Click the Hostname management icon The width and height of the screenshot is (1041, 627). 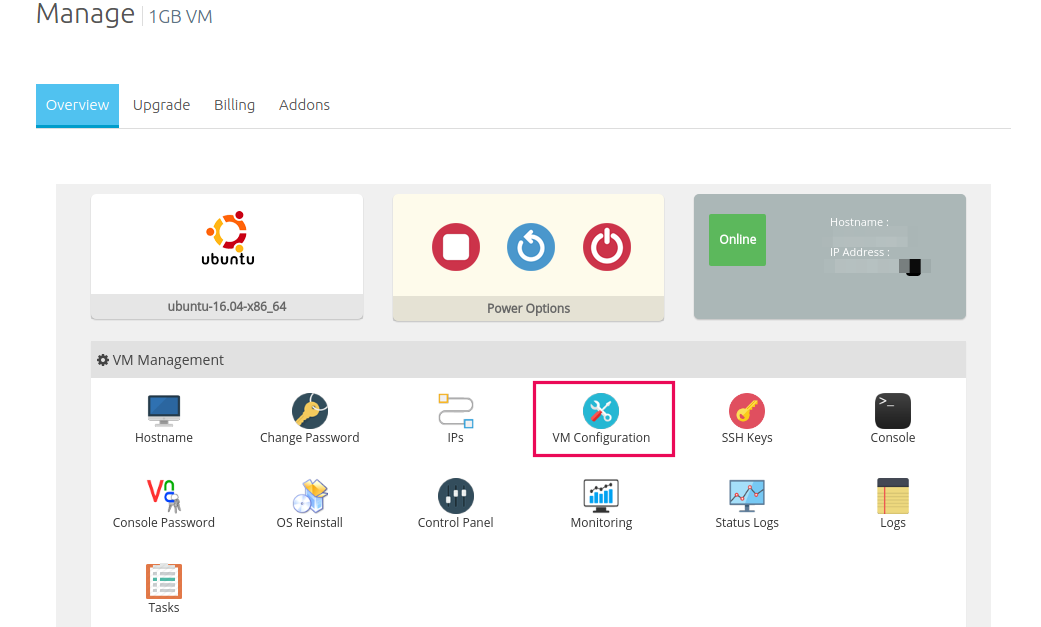click(163, 417)
